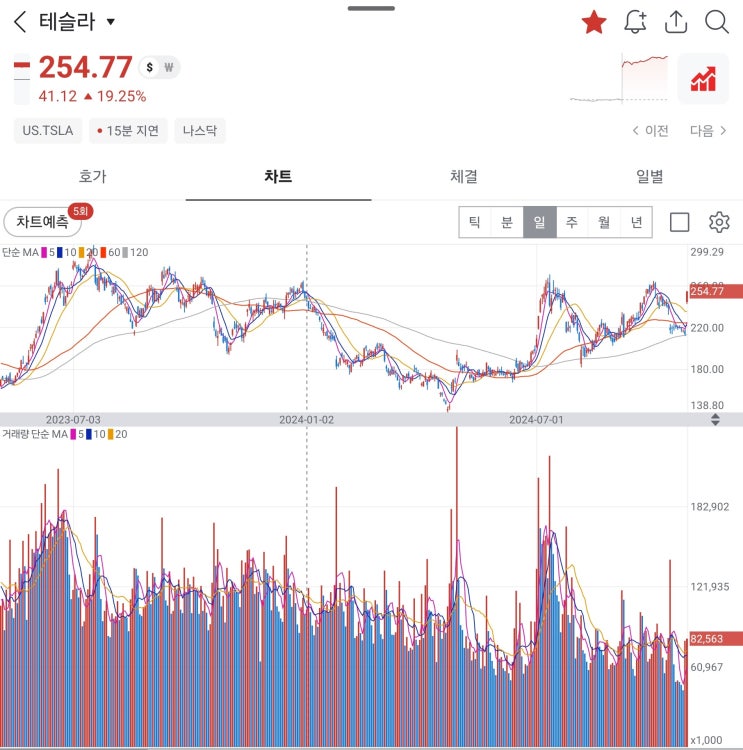The width and height of the screenshot is (743, 750).
Task: Tap the chart pane resize handle arrows
Action: pyautogui.click(x=715, y=419)
